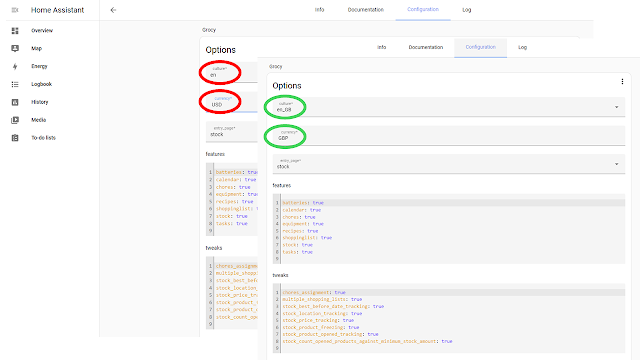Click the 'multiple_shopping_lists: true' tweaks line
Image resolution: width=640 pixels, height=360 pixels.
coord(322,300)
